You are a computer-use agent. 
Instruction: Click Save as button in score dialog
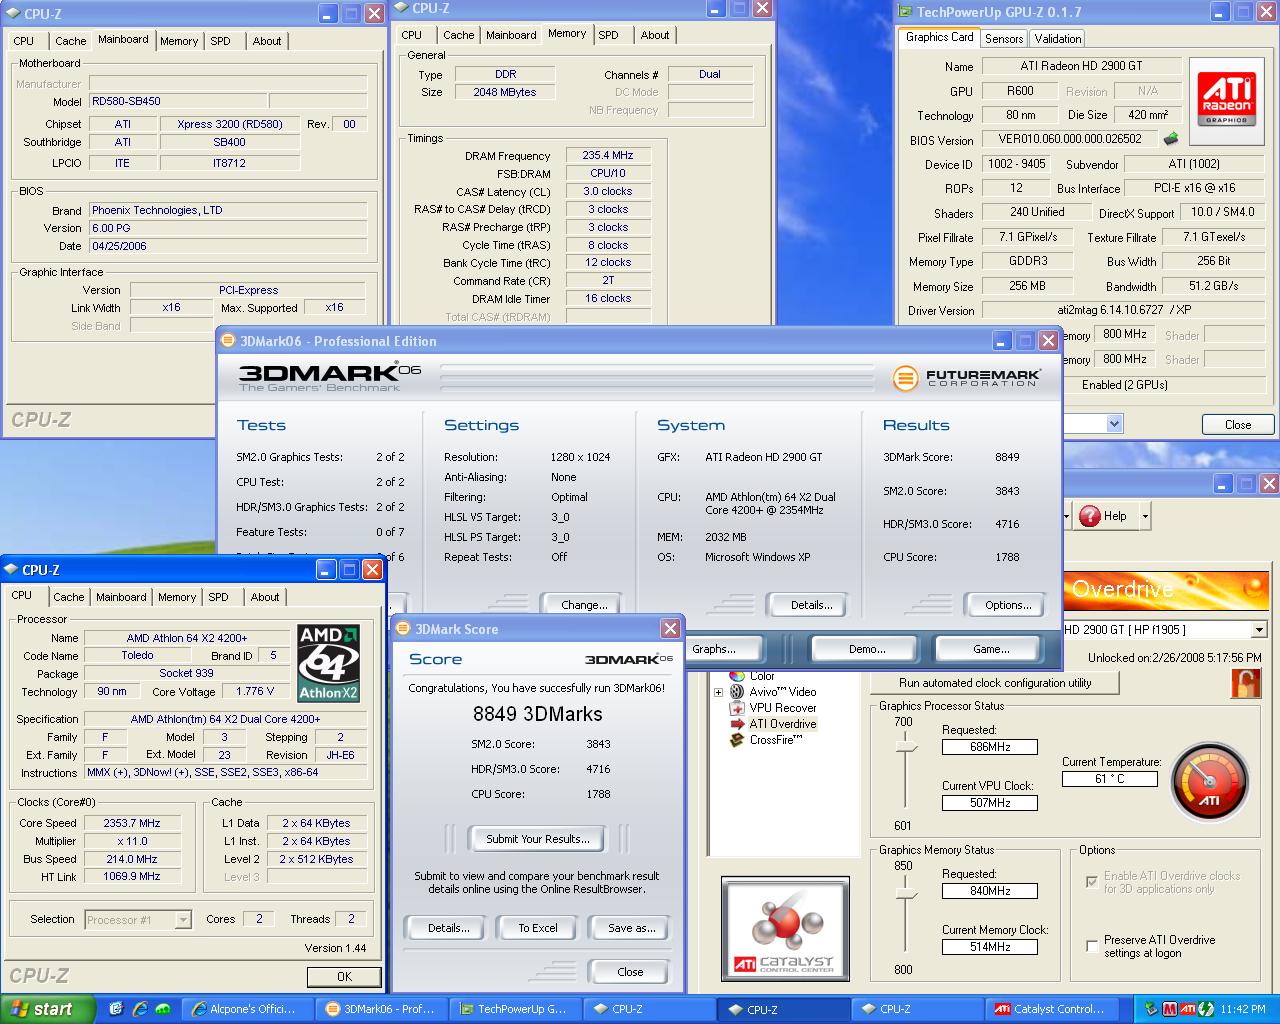click(632, 928)
